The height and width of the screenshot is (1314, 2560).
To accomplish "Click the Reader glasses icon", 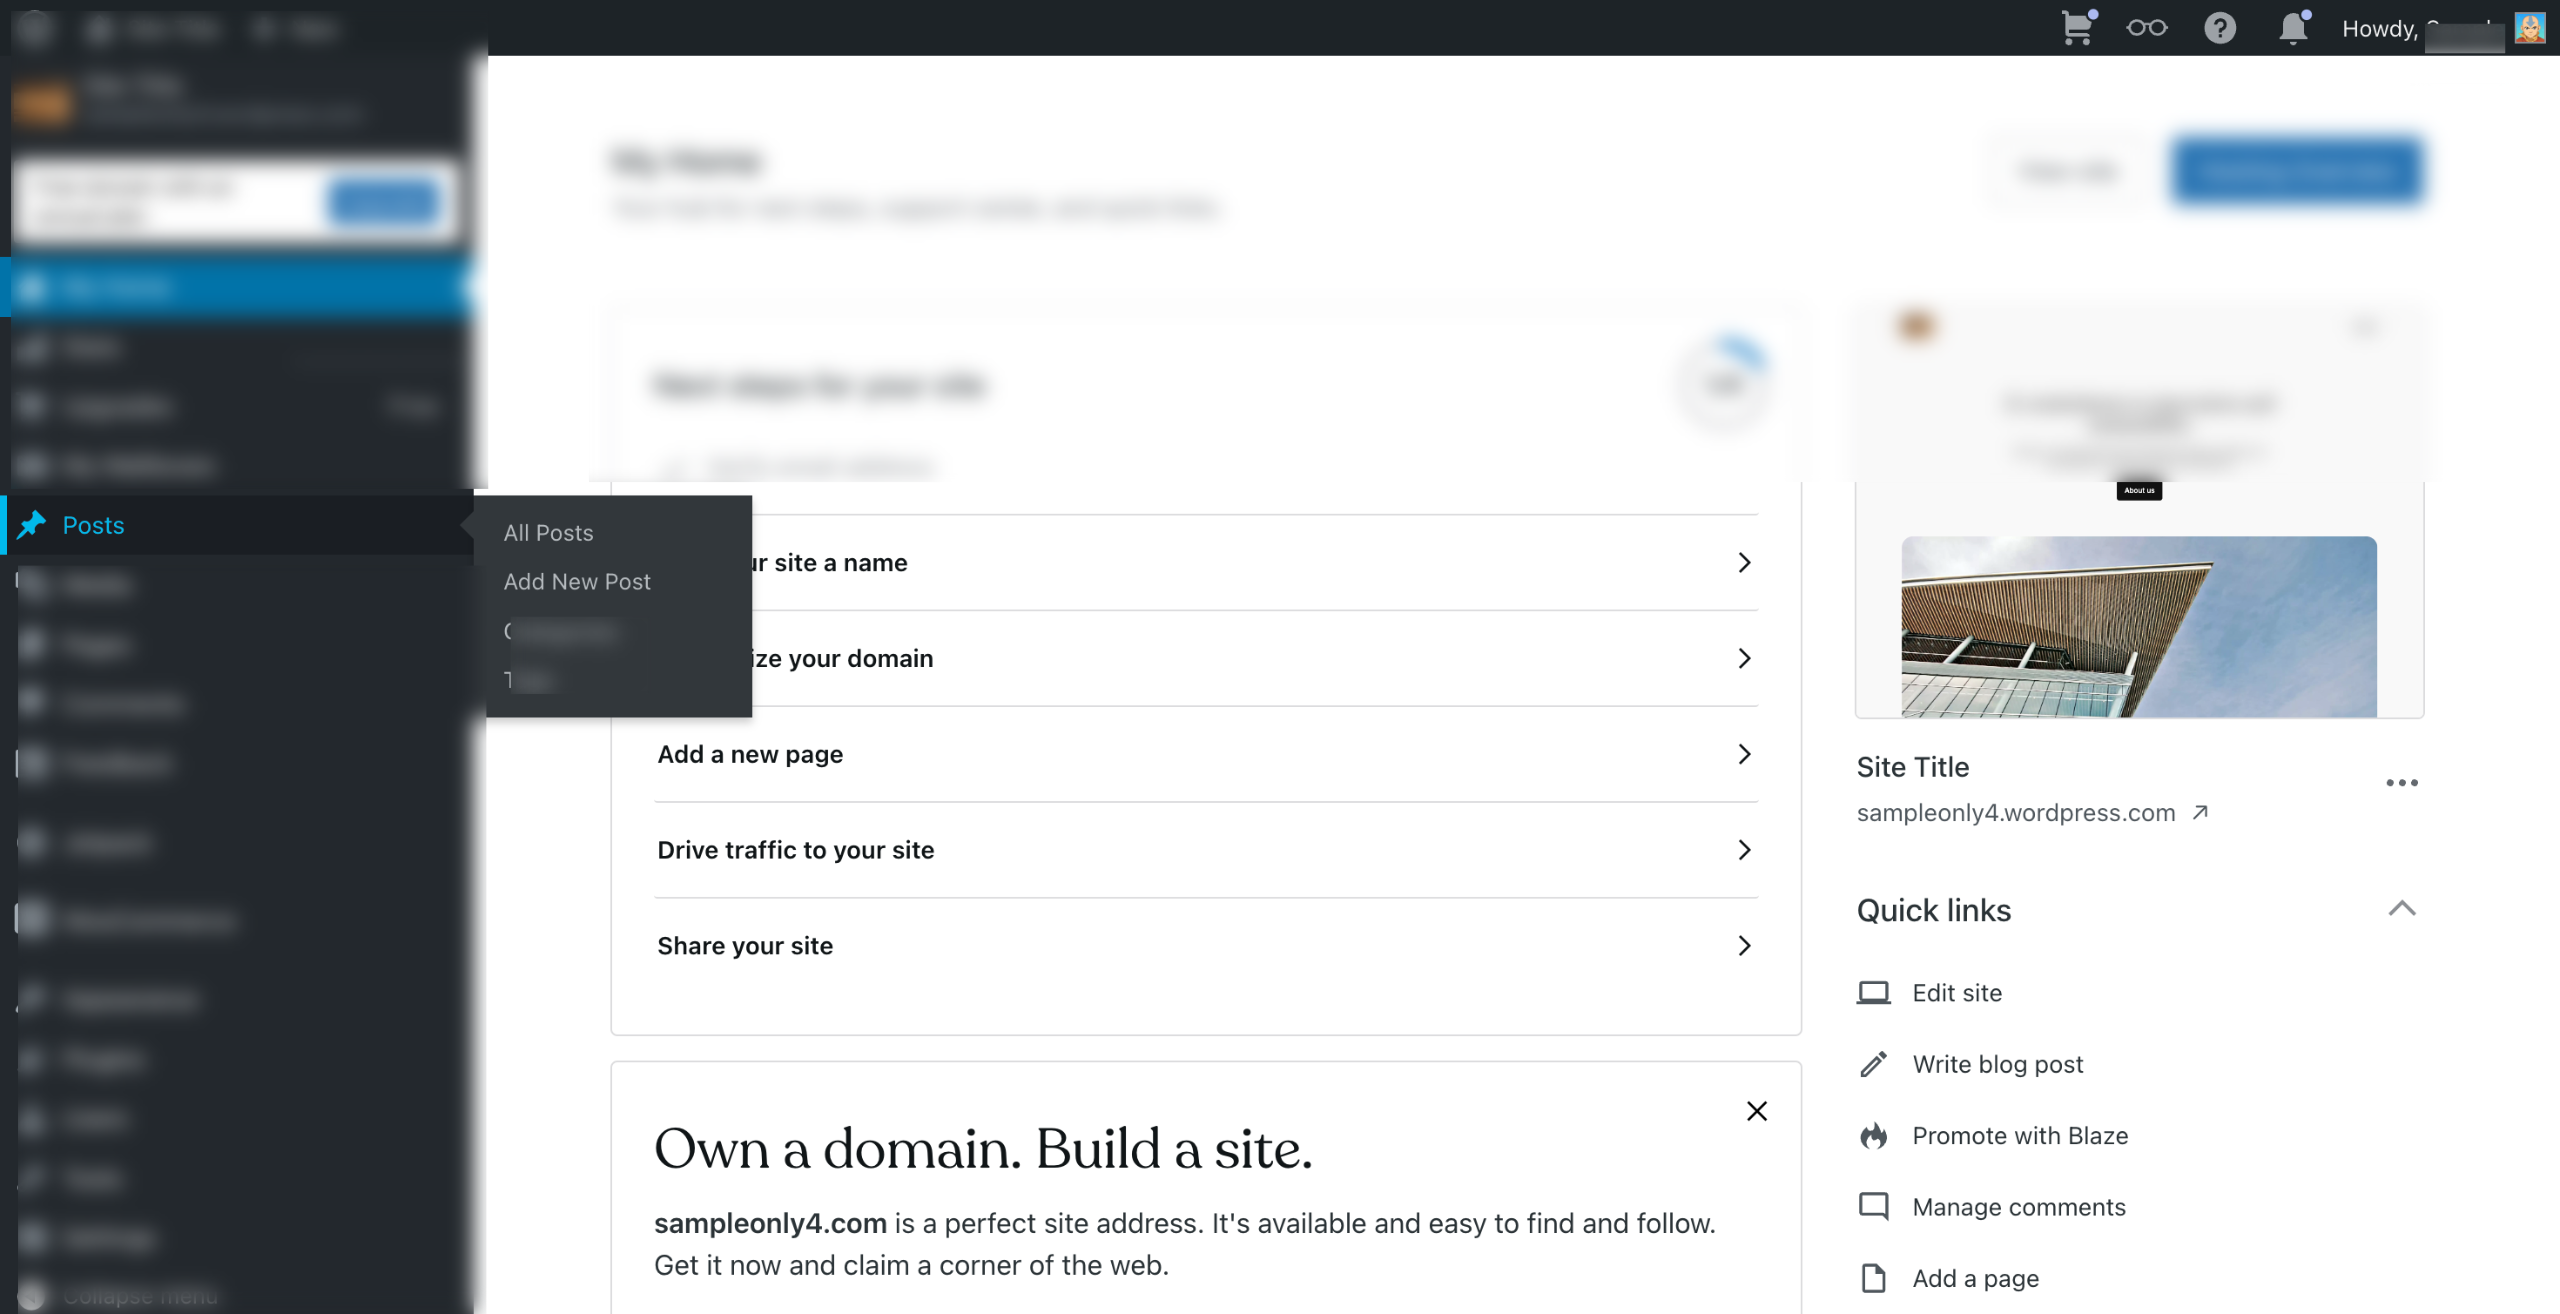I will click(x=2146, y=28).
